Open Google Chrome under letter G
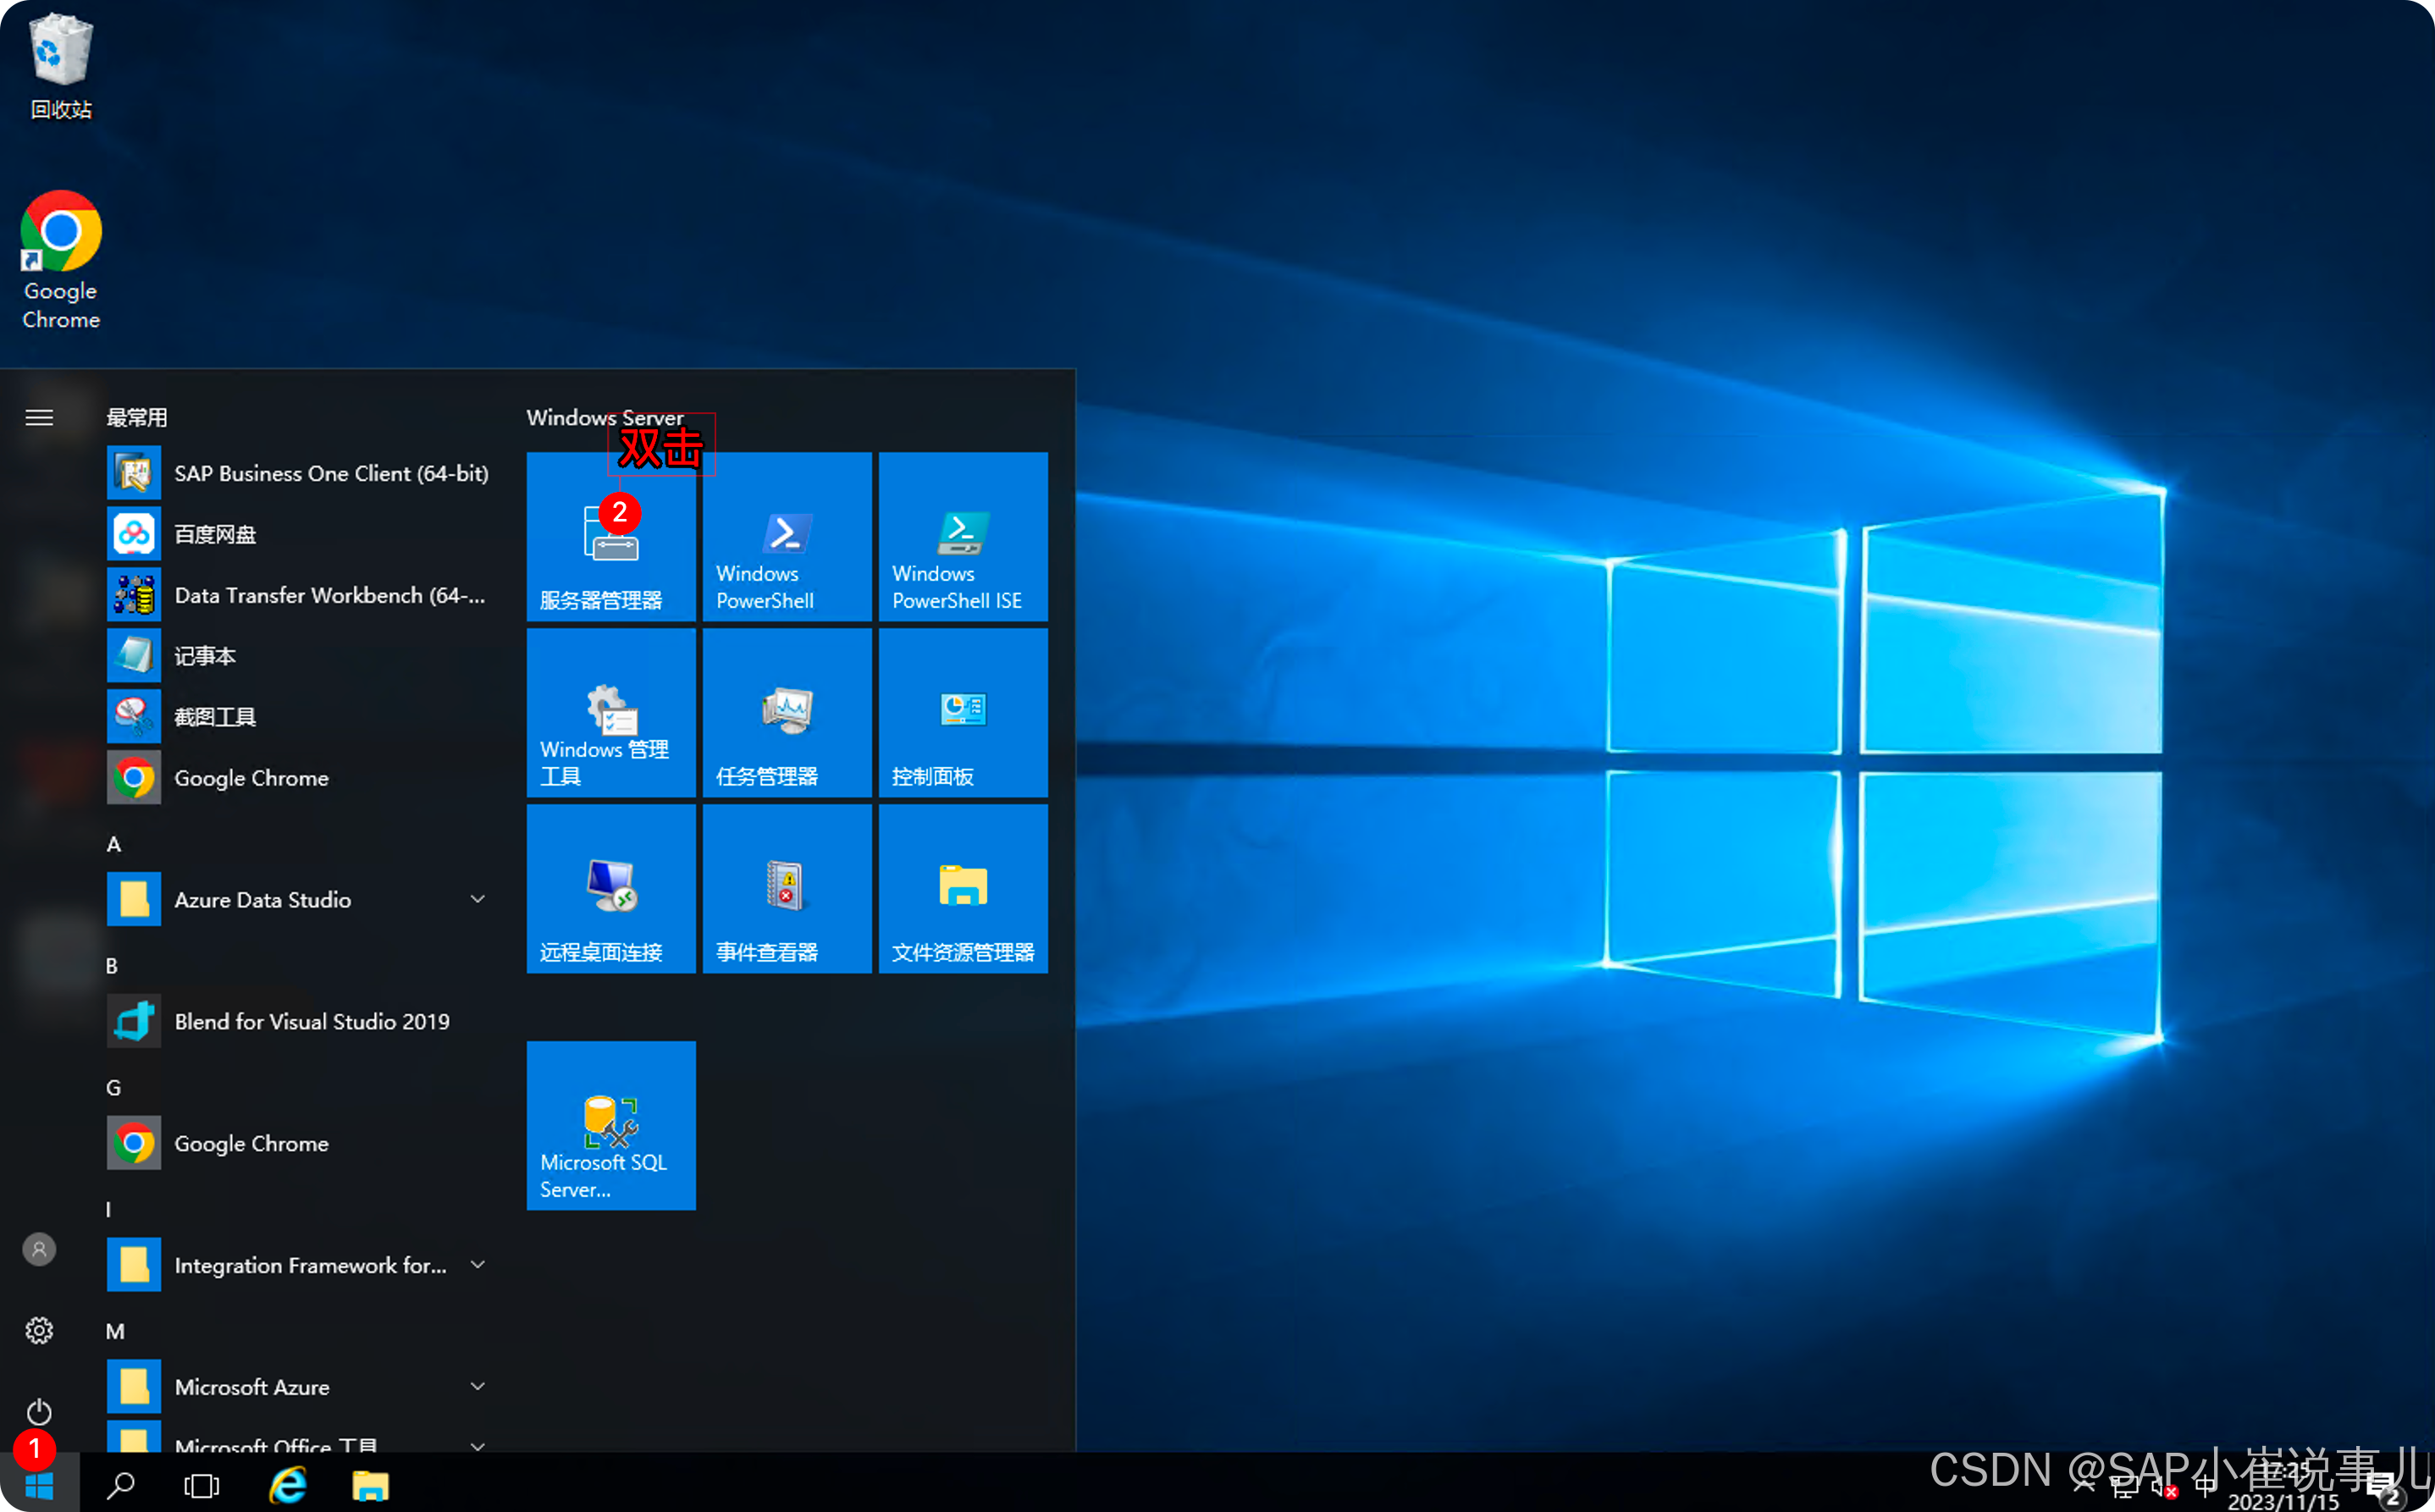 [x=300, y=1143]
